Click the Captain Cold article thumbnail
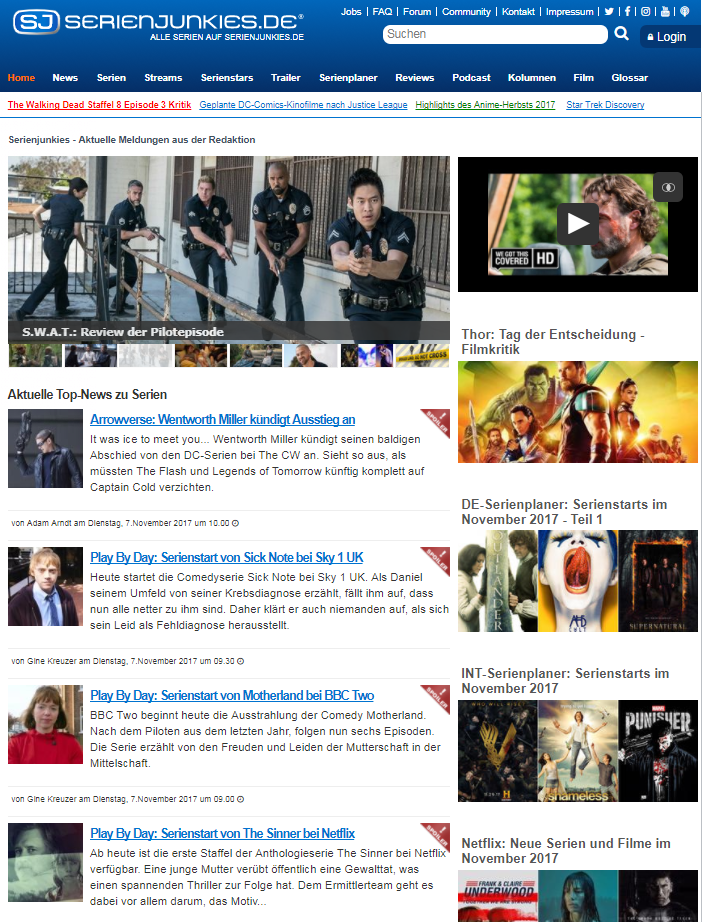Screen dimensions: 702x922 click(x=45, y=449)
